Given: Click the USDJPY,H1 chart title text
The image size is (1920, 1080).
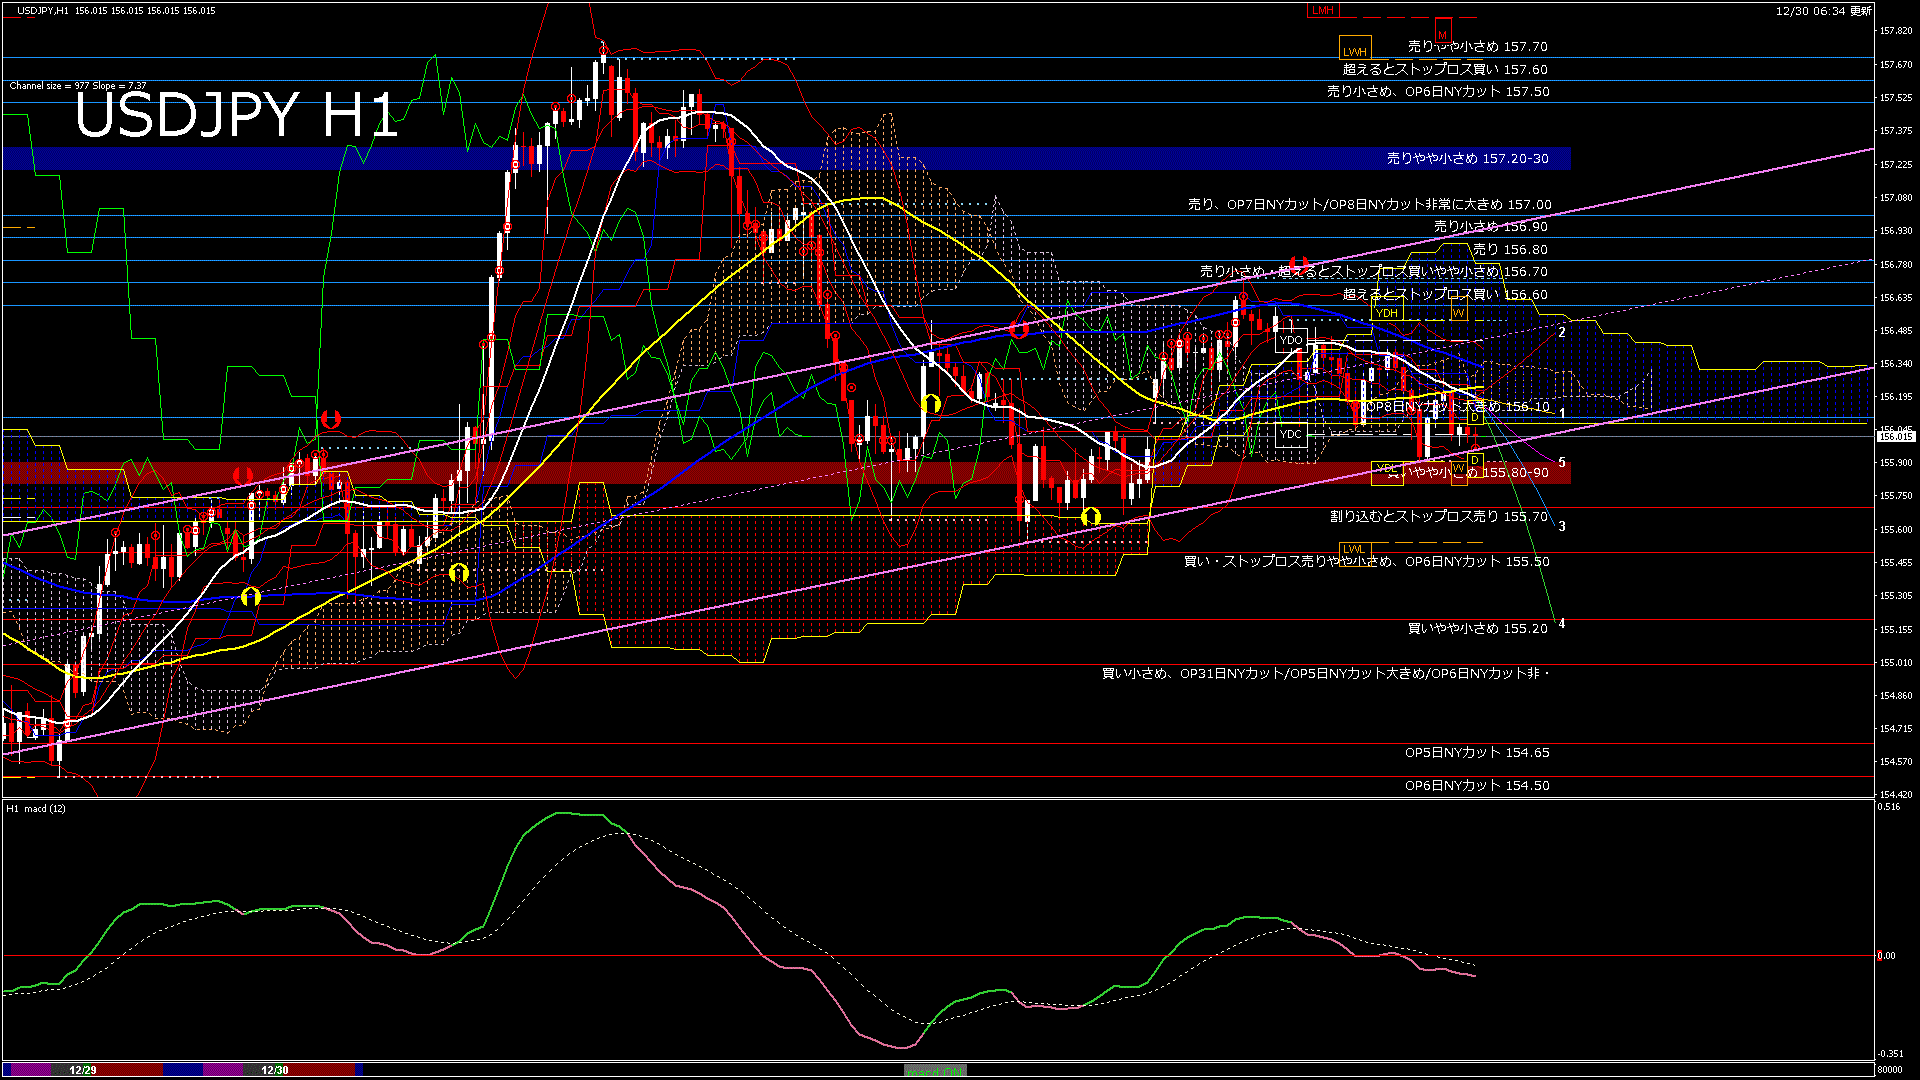Looking at the screenshot, I should click(x=43, y=10).
